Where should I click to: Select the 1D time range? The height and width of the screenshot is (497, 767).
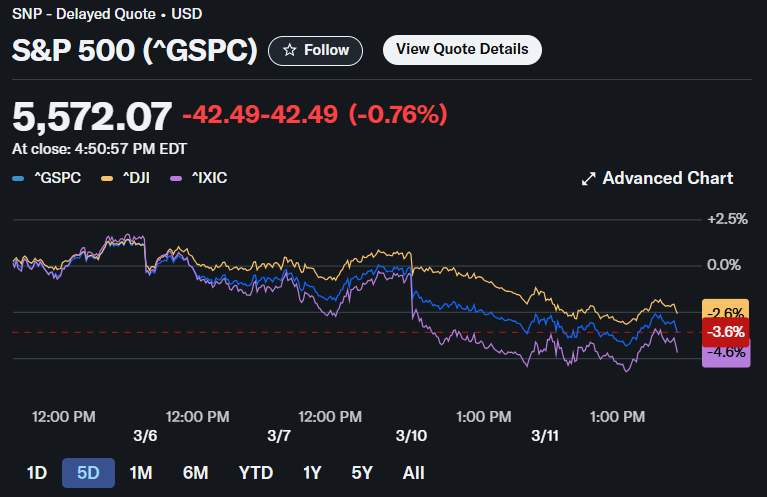point(37,473)
